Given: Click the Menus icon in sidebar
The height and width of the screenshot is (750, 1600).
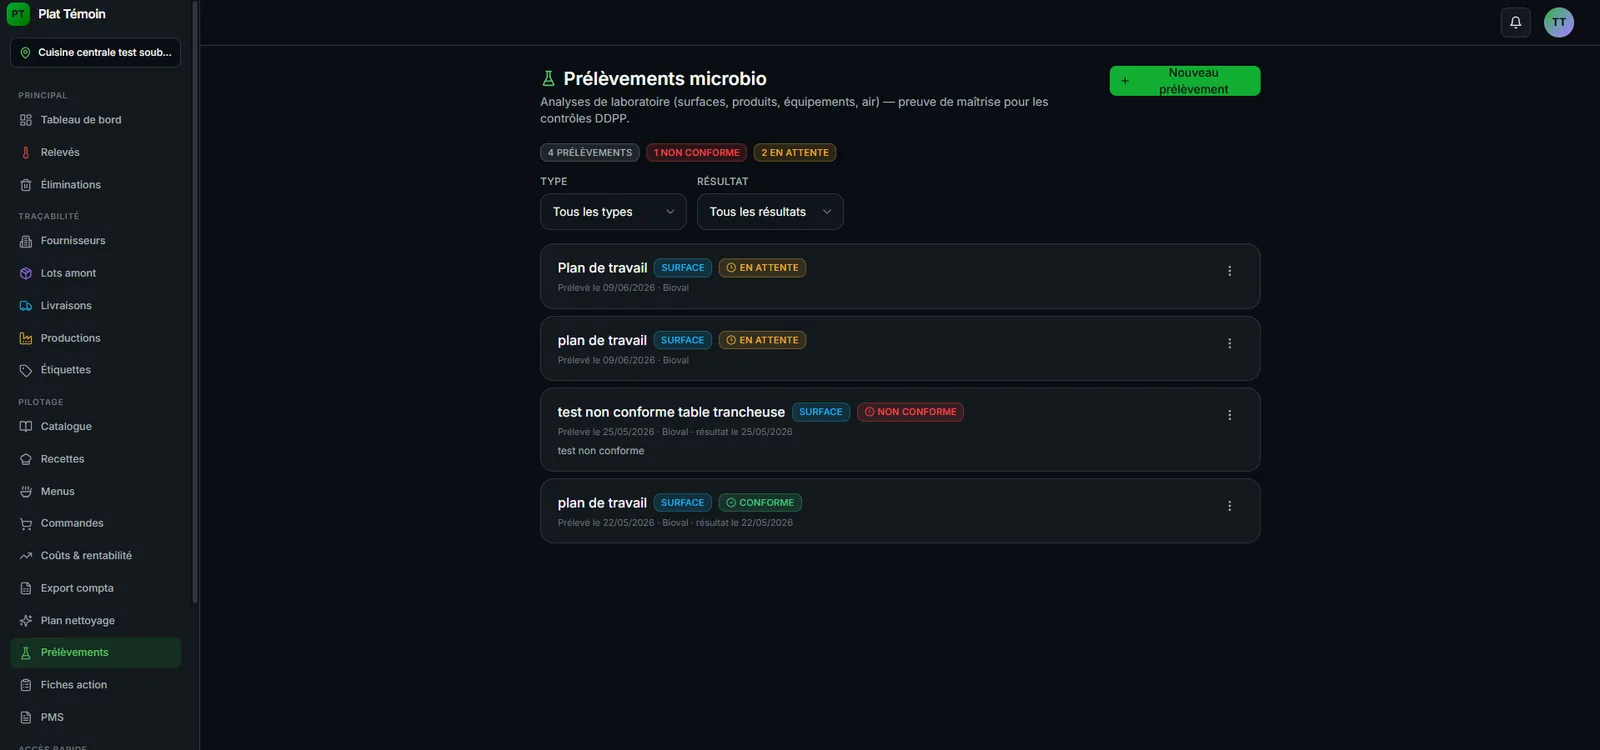Looking at the screenshot, I should 26,492.
